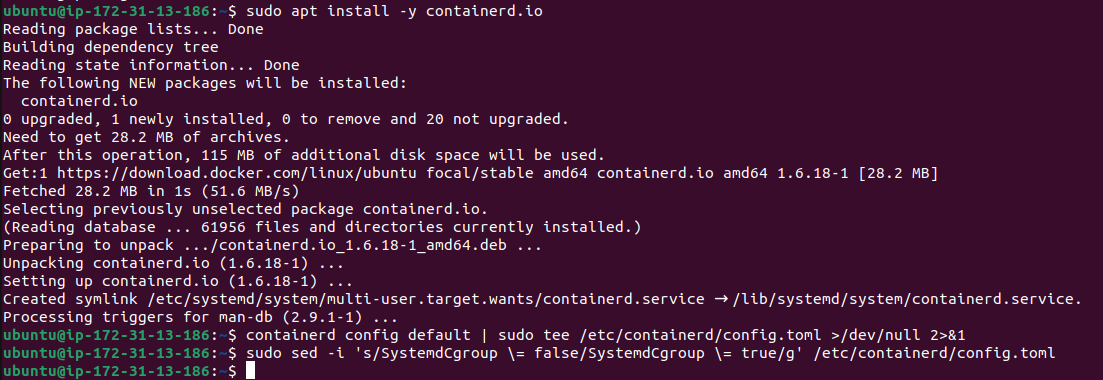
Task: Click the 'Building dependency tree' line
Action: 110,47
